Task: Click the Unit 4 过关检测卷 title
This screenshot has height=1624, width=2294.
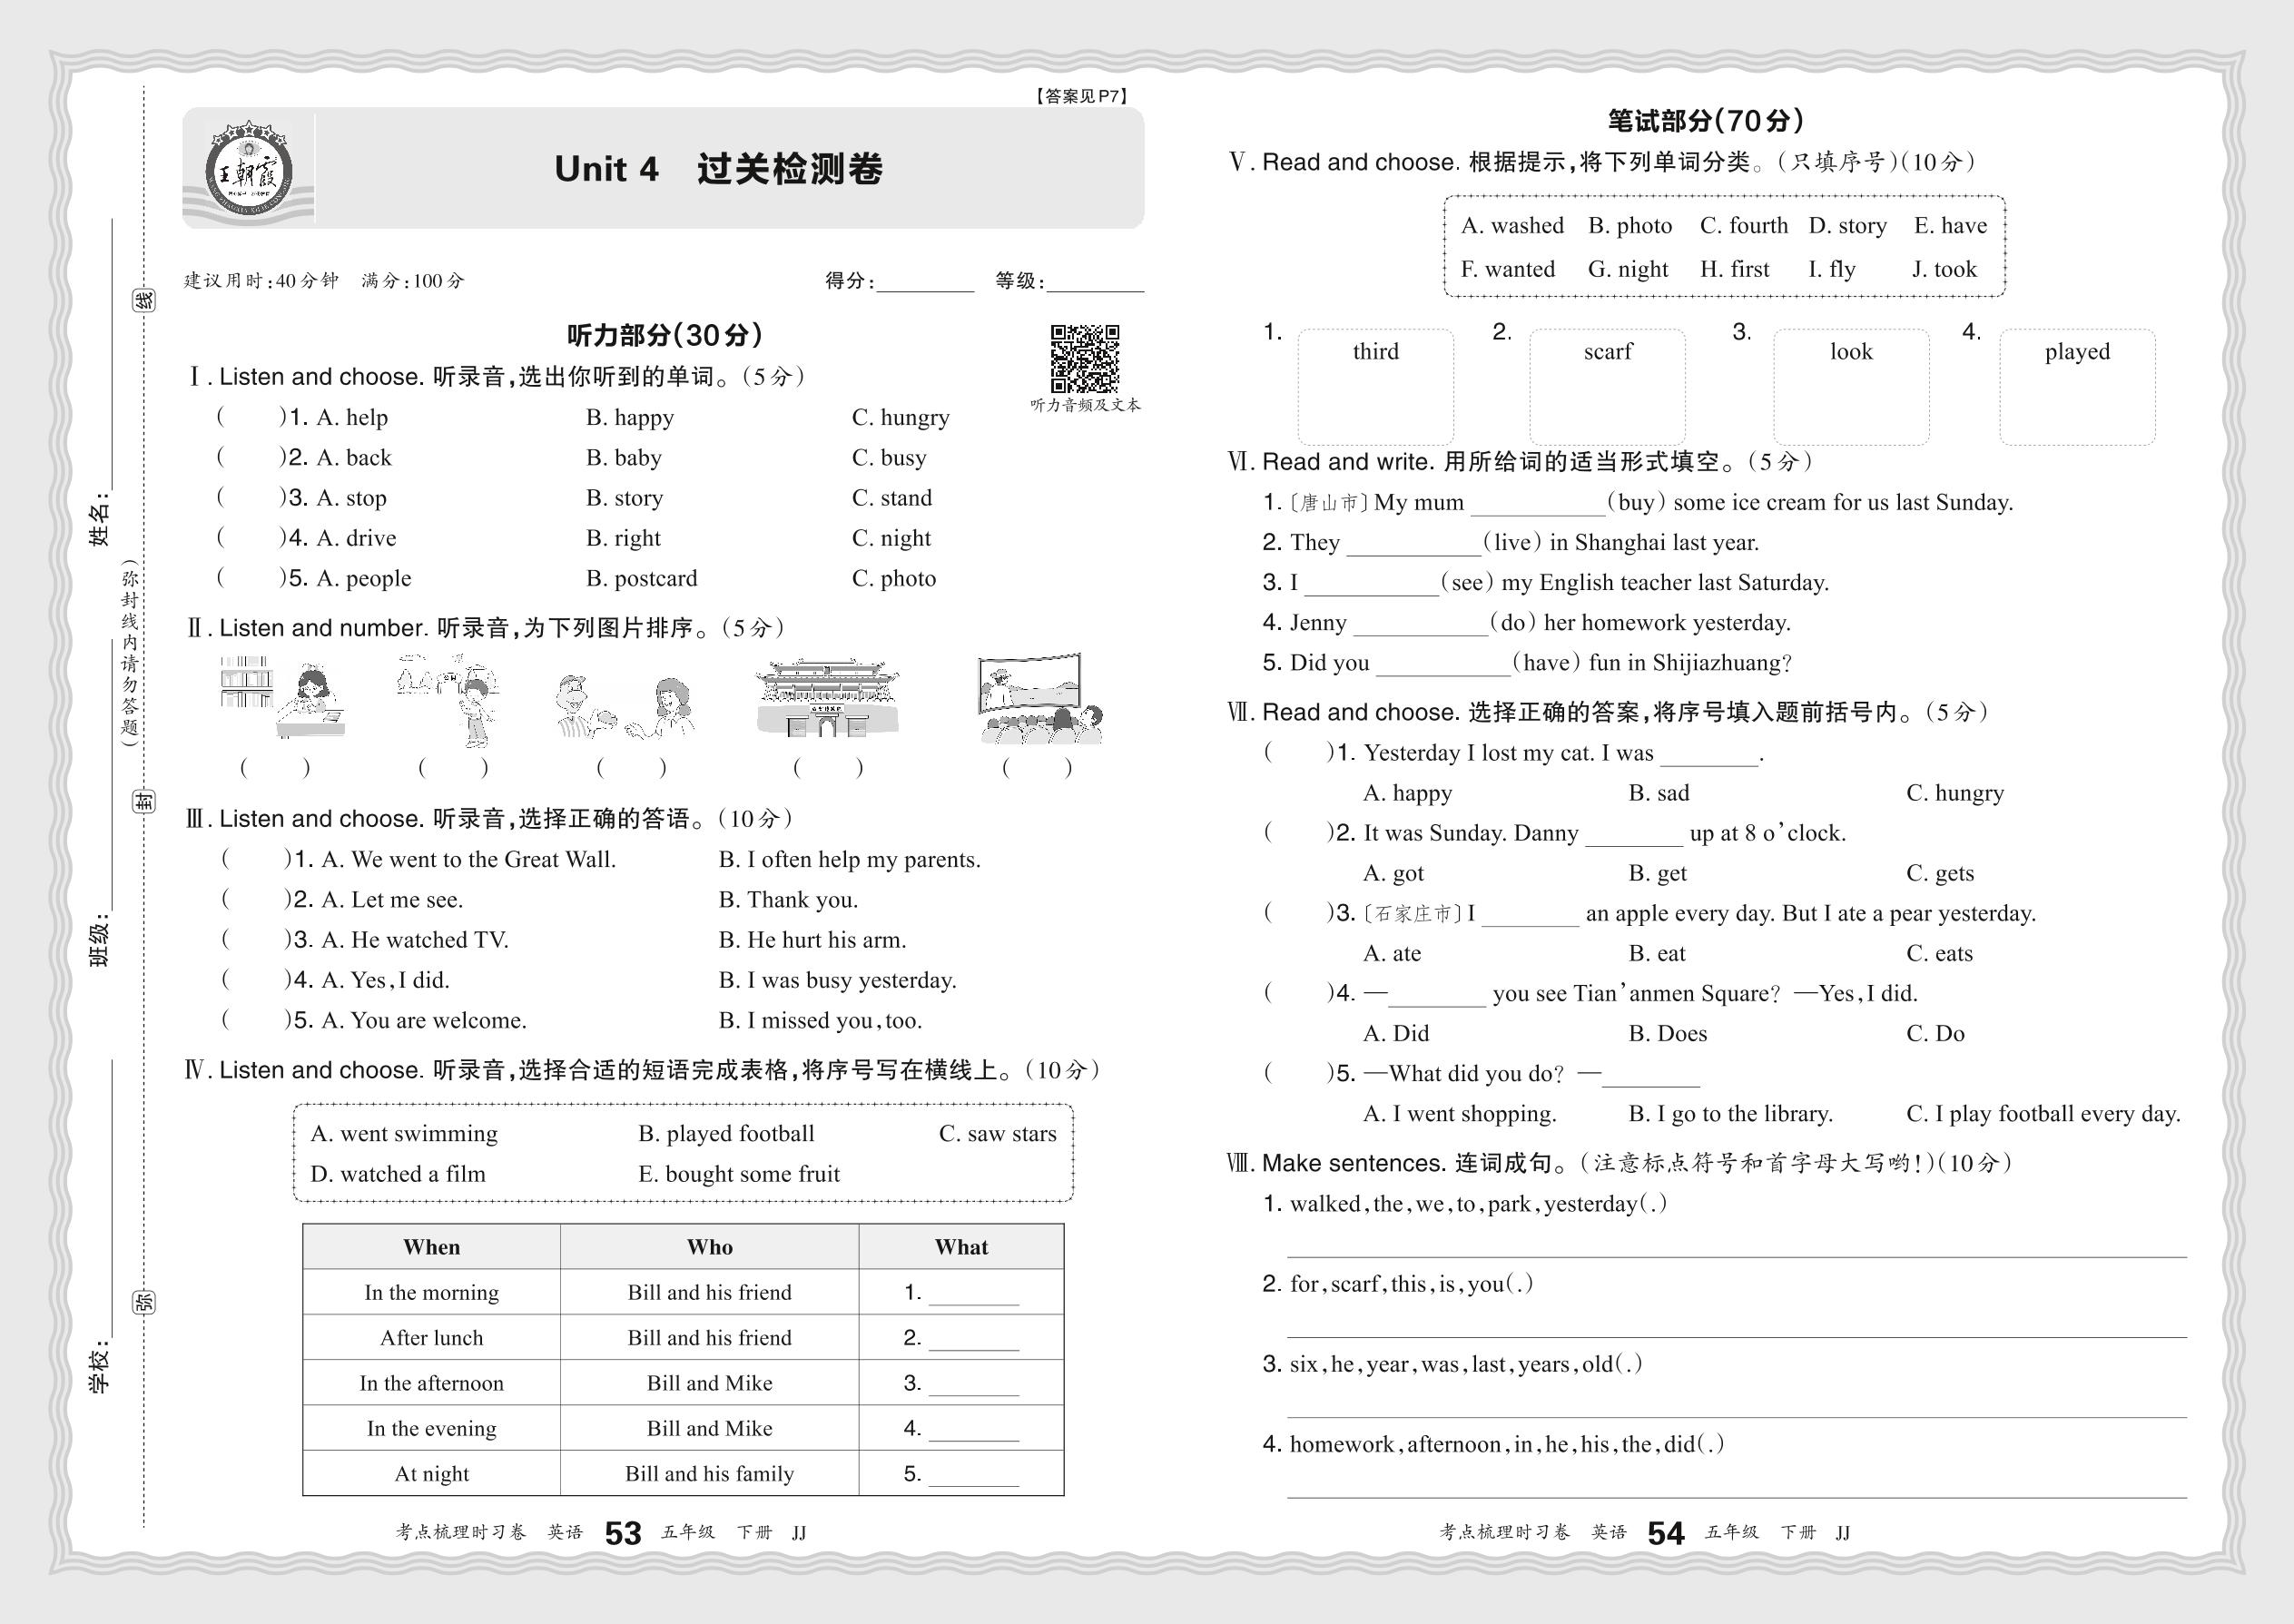Action: click(x=718, y=169)
